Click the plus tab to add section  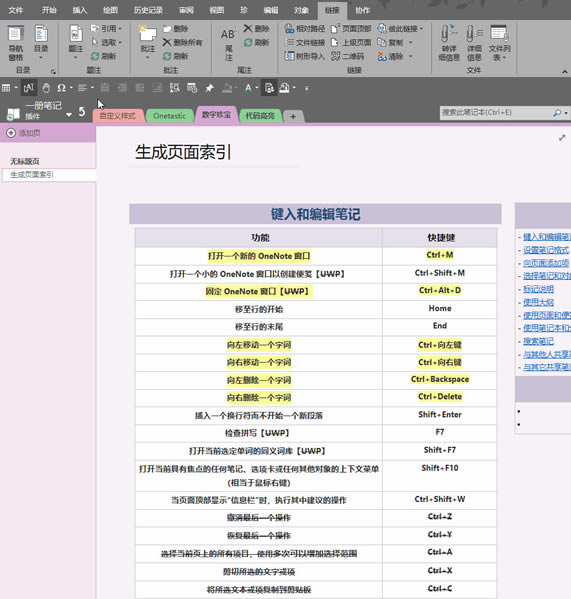click(293, 116)
